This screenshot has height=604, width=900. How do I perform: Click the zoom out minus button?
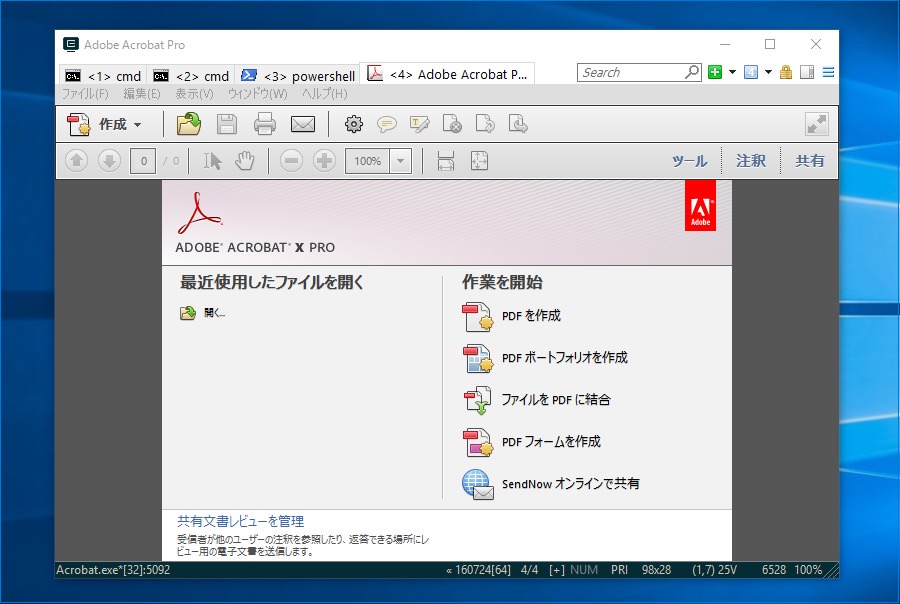click(291, 161)
